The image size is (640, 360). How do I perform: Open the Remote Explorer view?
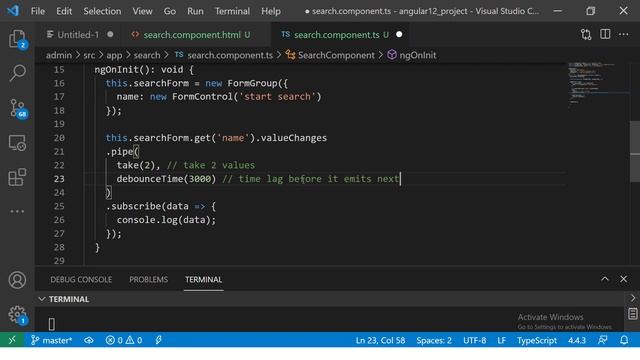[x=17, y=143]
